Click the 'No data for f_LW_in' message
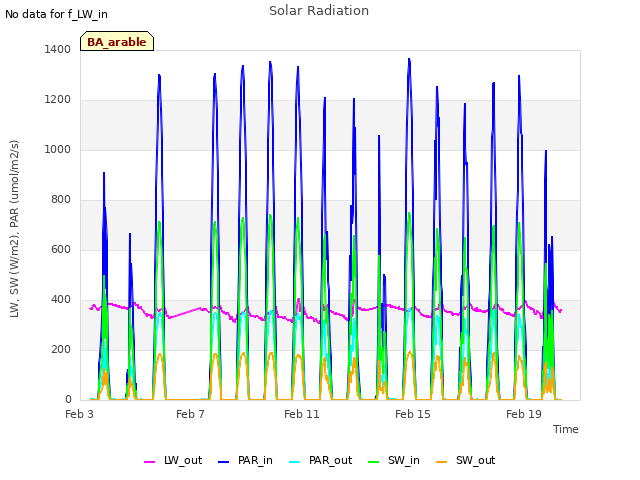This screenshot has height=480, width=640. point(56,14)
